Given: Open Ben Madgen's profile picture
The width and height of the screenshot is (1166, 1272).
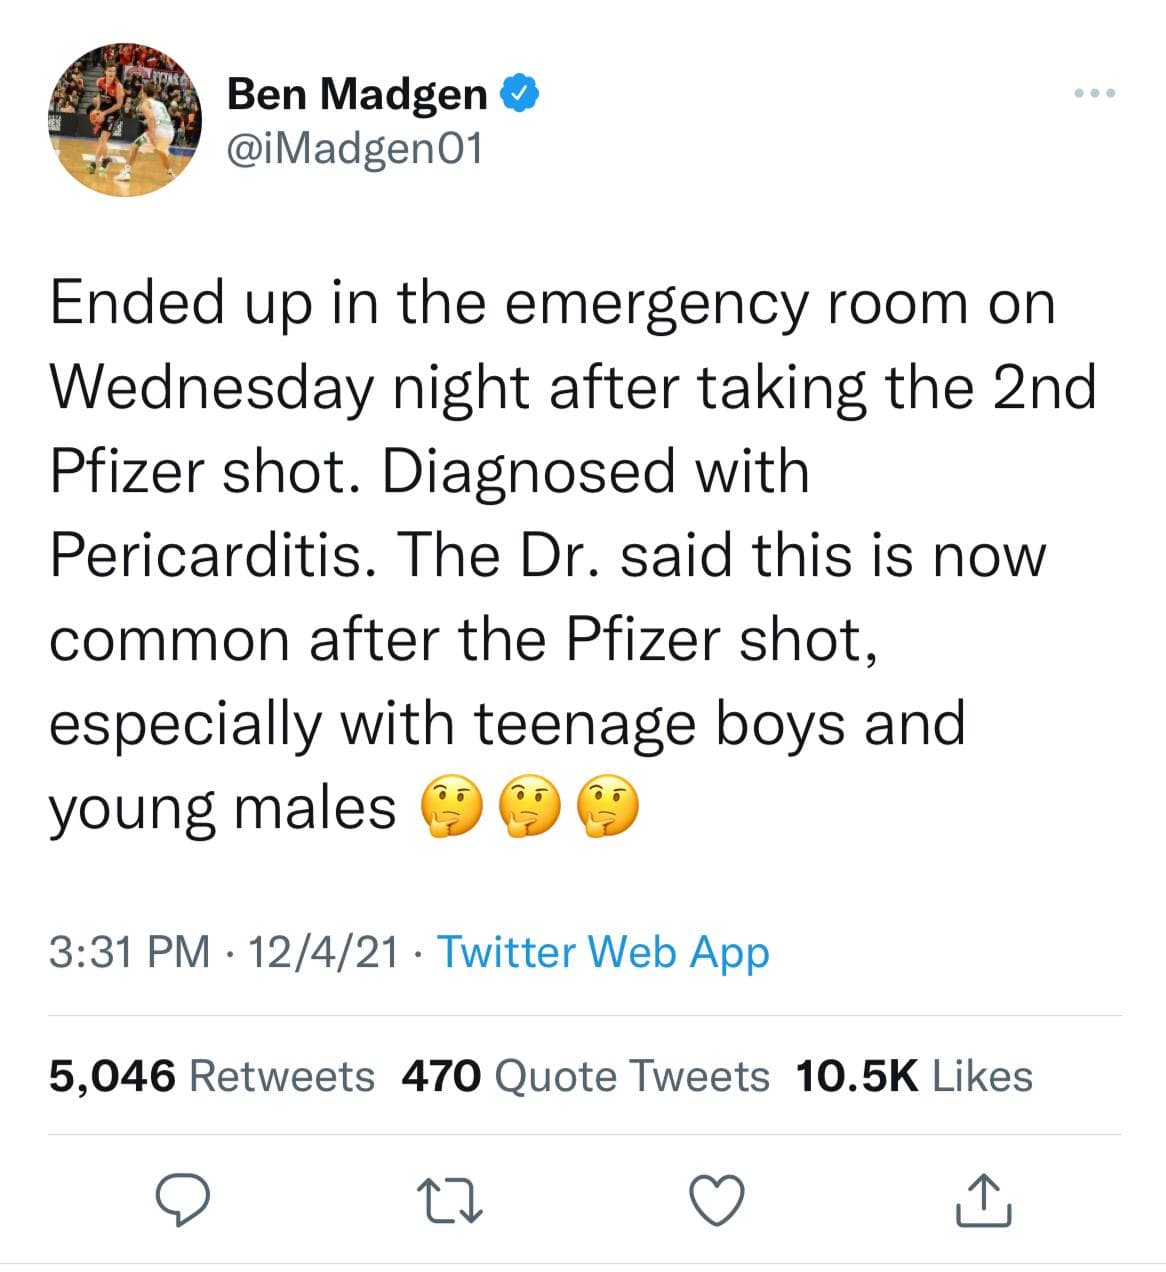Looking at the screenshot, I should click(x=124, y=120).
